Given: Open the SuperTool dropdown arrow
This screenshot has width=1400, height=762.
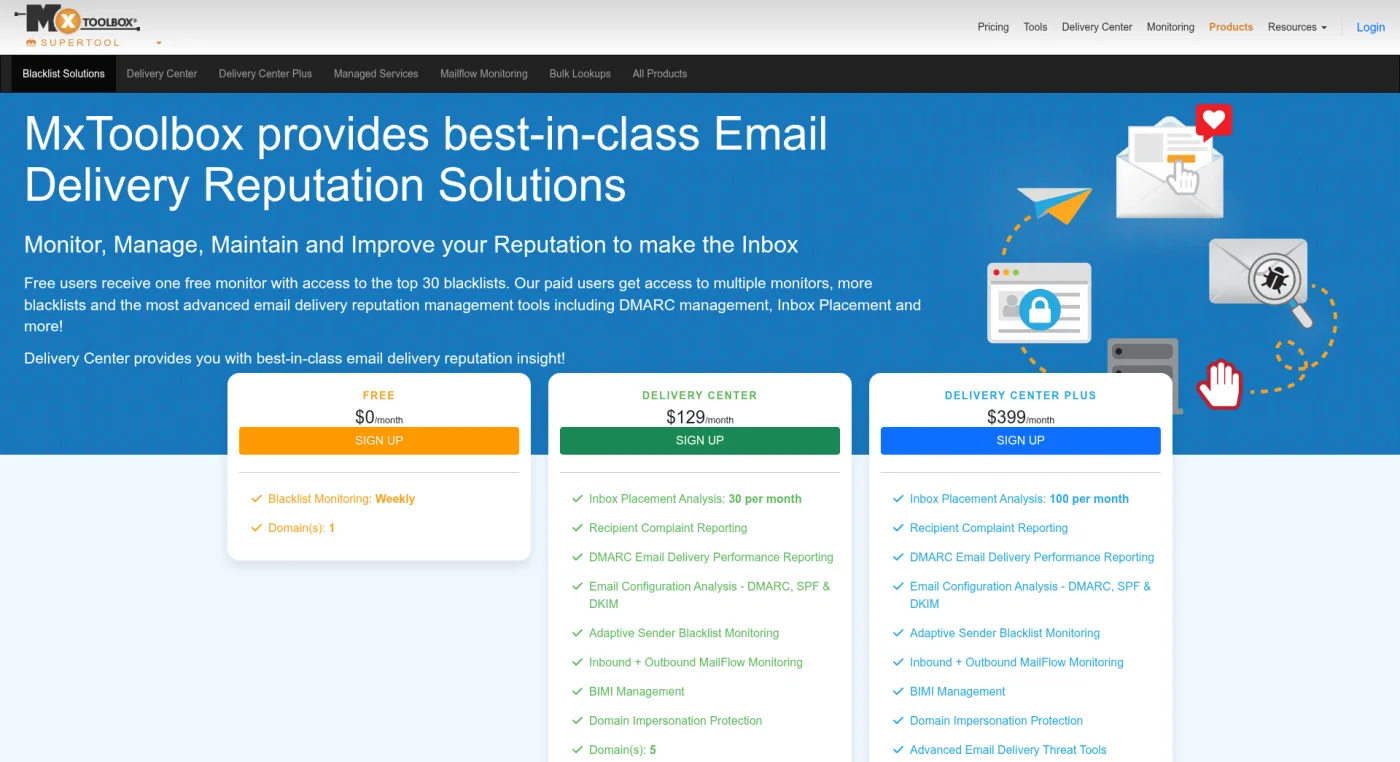Looking at the screenshot, I should coord(159,44).
